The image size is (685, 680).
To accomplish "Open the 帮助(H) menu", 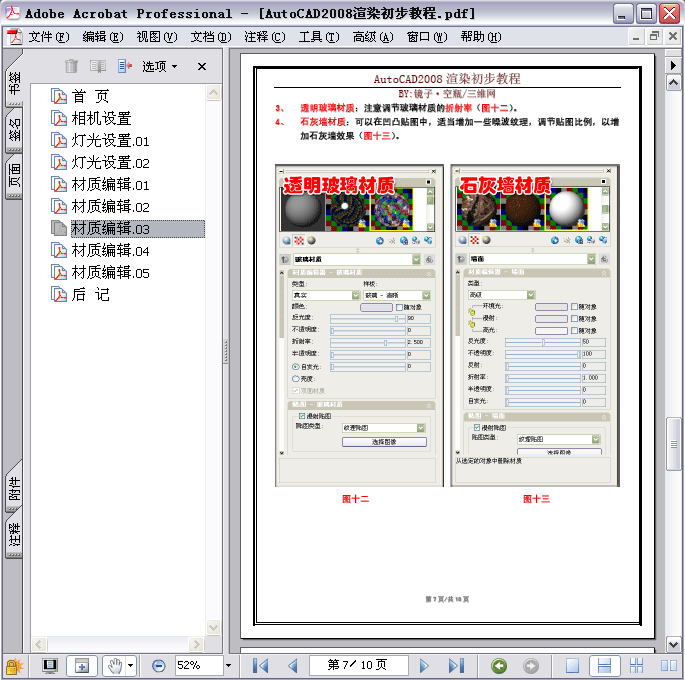I will click(x=481, y=37).
